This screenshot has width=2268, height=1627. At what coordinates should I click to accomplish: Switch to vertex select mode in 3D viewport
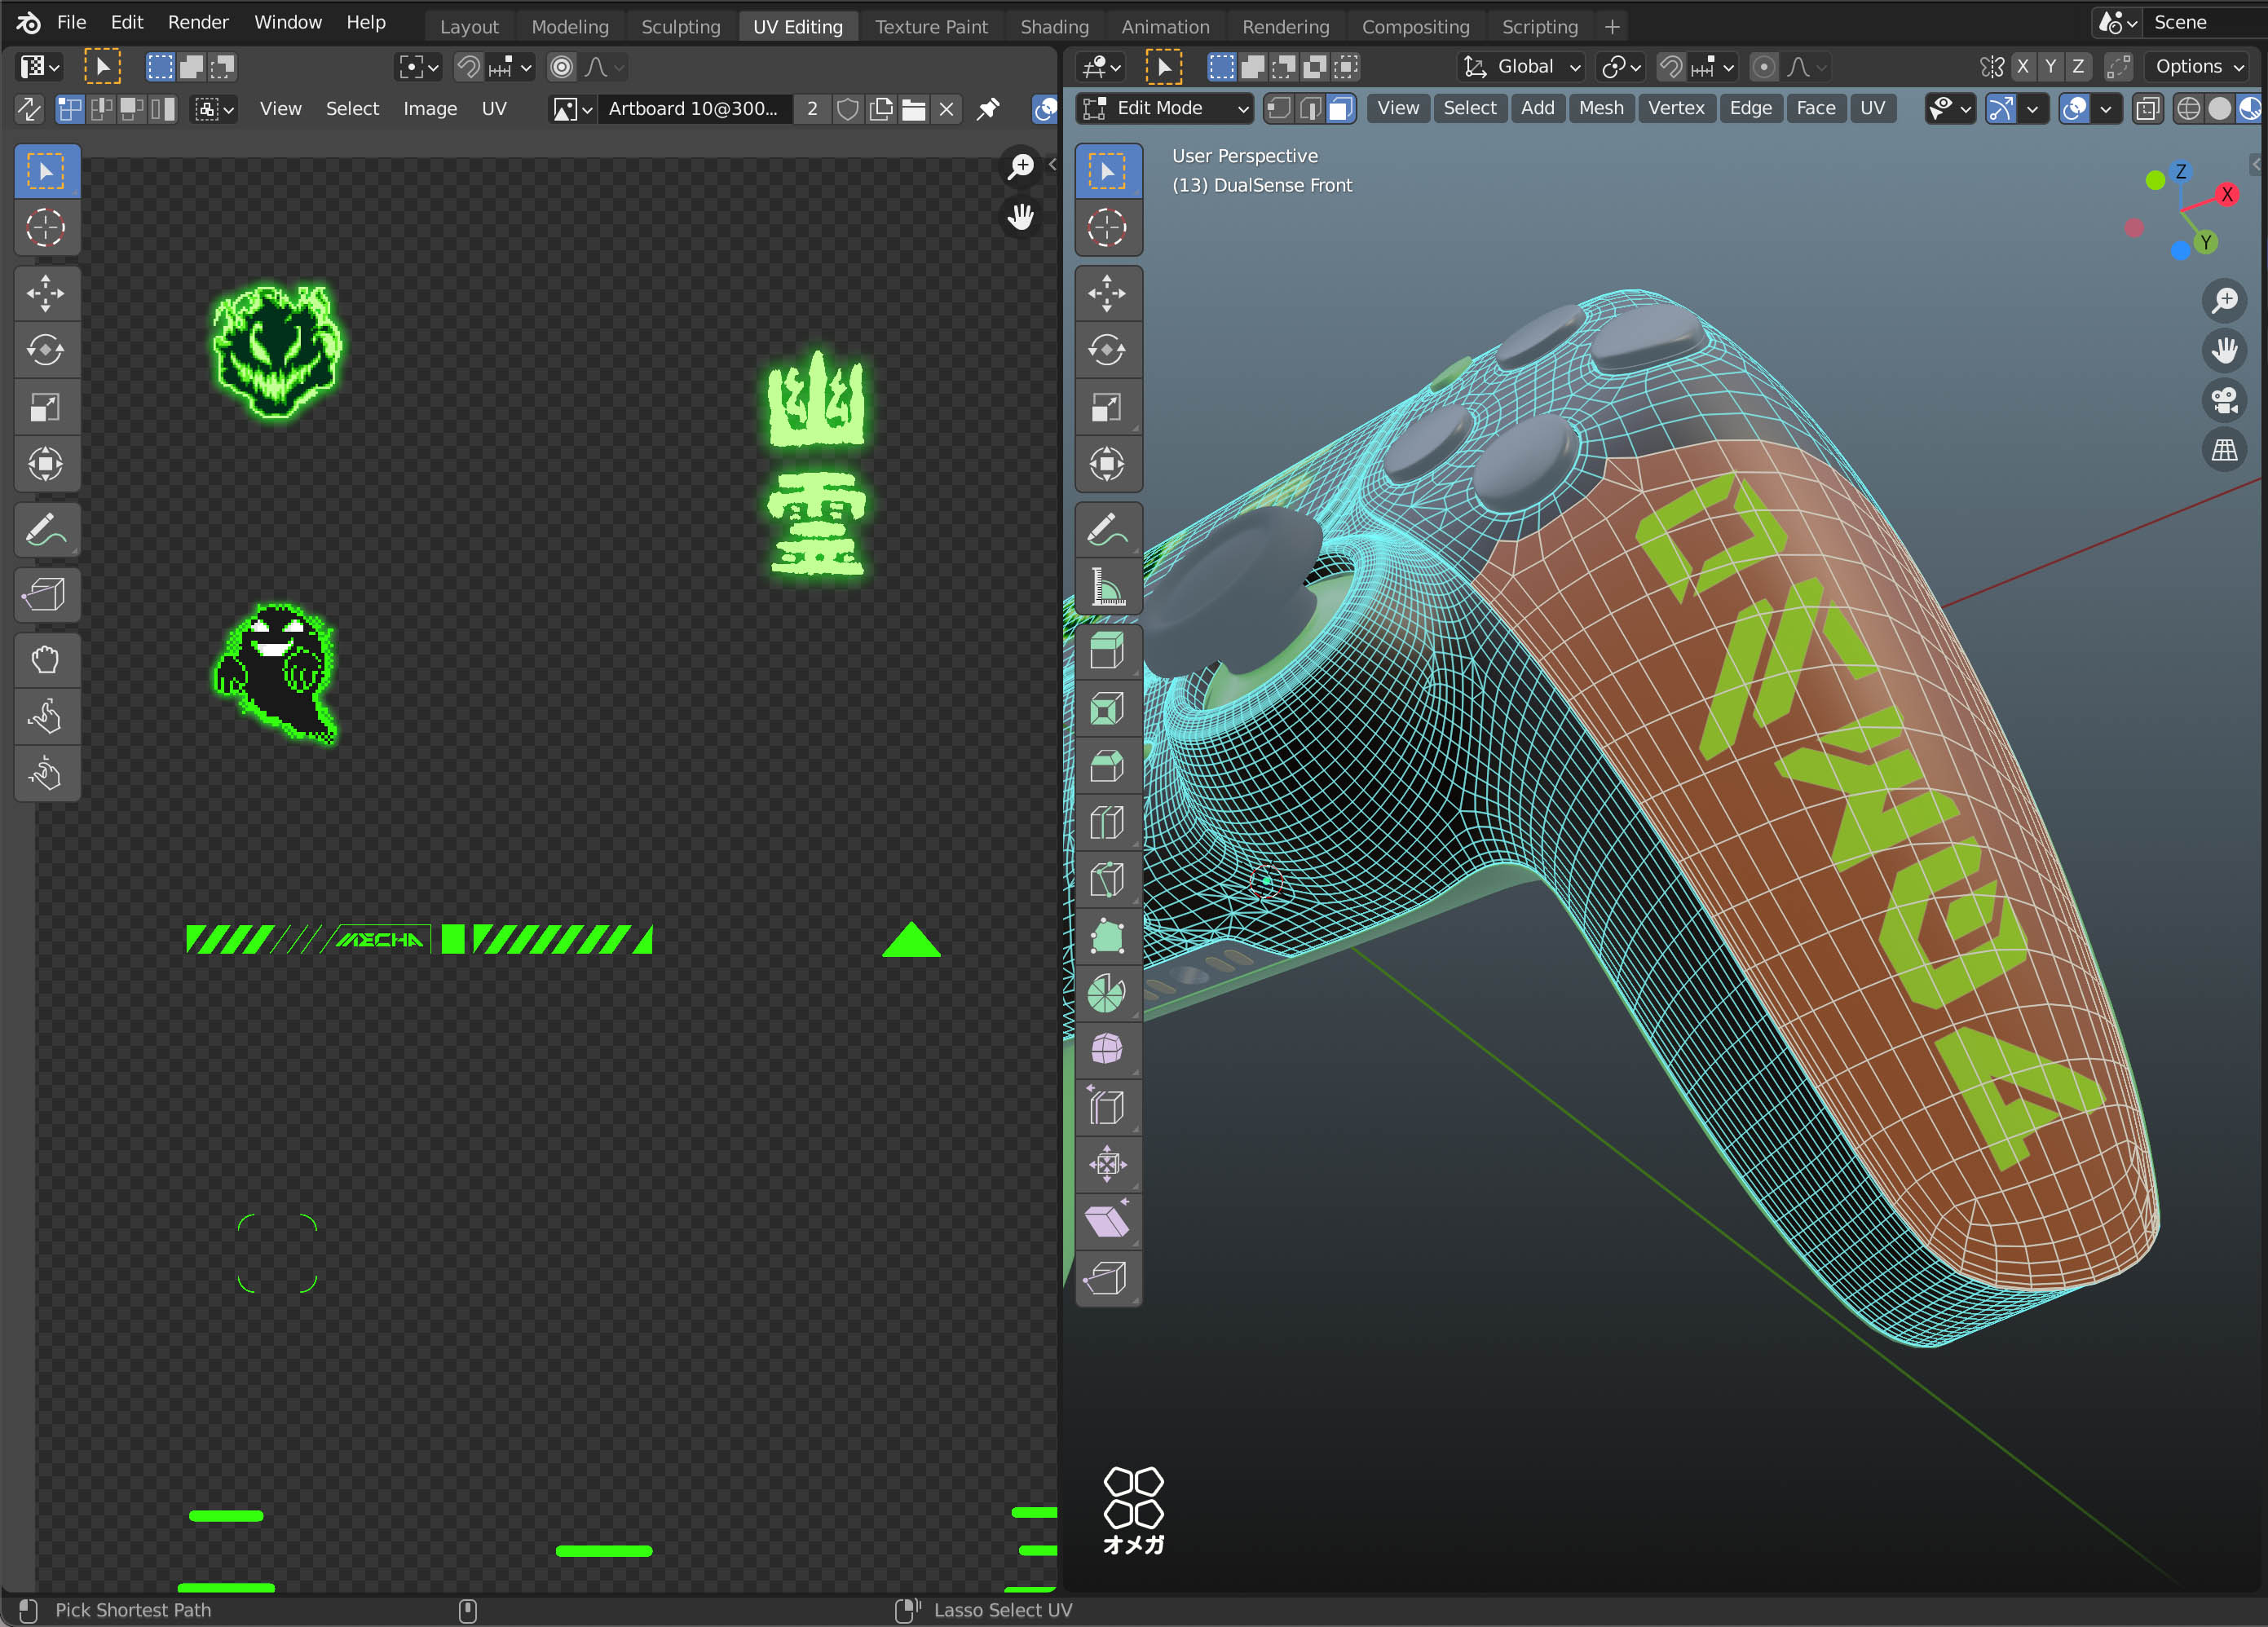pyautogui.click(x=1278, y=108)
